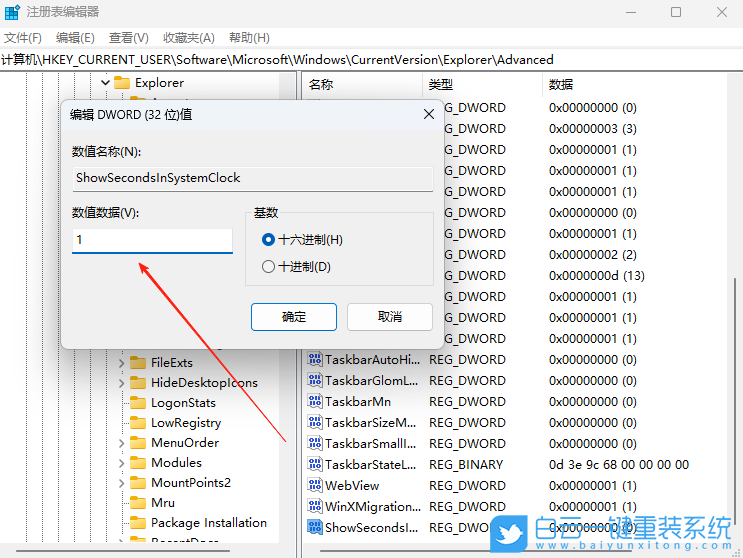Expand the MountPoints2 tree node
This screenshot has height=558, width=743.
tap(121, 483)
